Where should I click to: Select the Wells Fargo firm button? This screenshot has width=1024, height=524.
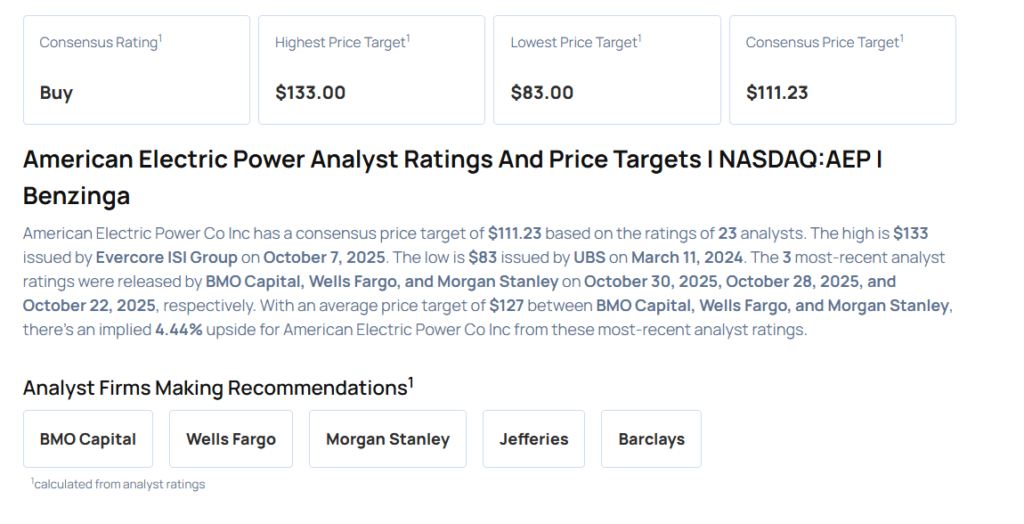pos(231,439)
